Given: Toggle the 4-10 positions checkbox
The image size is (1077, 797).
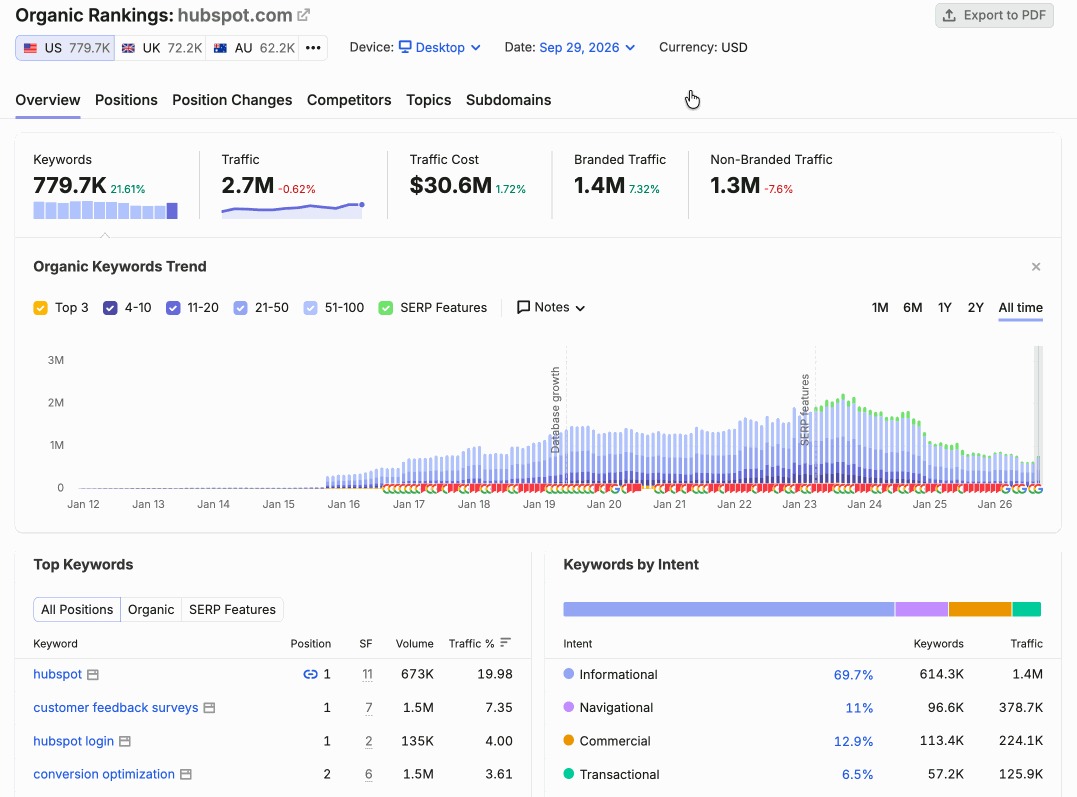Looking at the screenshot, I should [x=110, y=308].
